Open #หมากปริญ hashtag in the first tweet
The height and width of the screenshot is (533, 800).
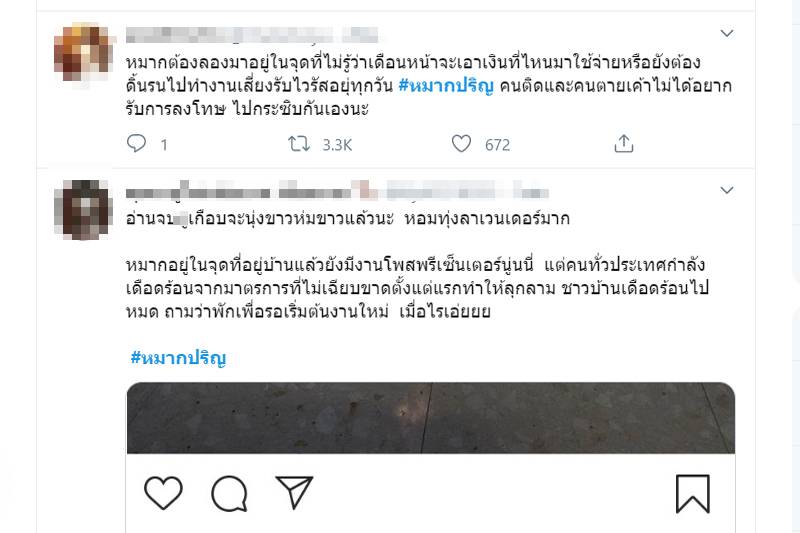click(x=446, y=86)
